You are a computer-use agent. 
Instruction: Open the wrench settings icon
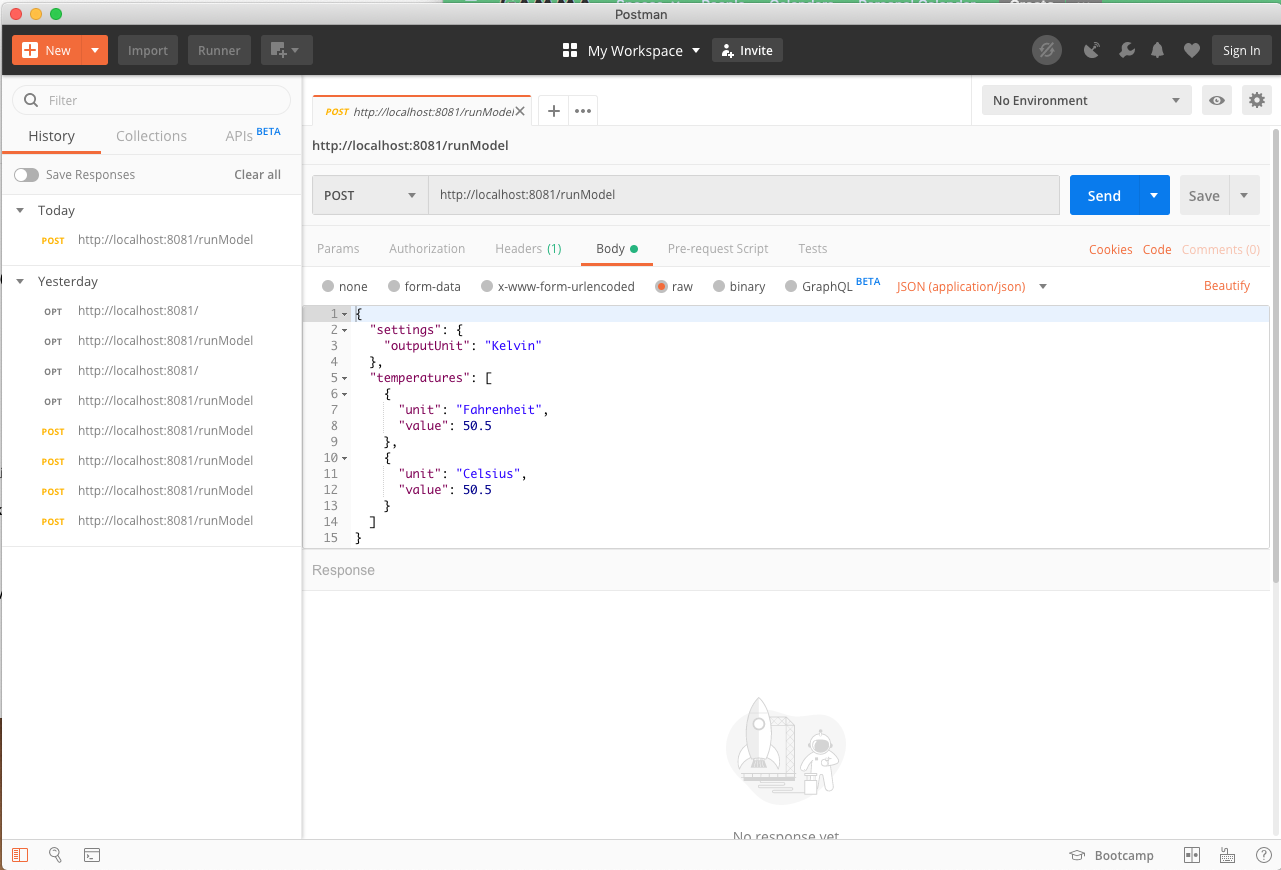click(x=1126, y=50)
